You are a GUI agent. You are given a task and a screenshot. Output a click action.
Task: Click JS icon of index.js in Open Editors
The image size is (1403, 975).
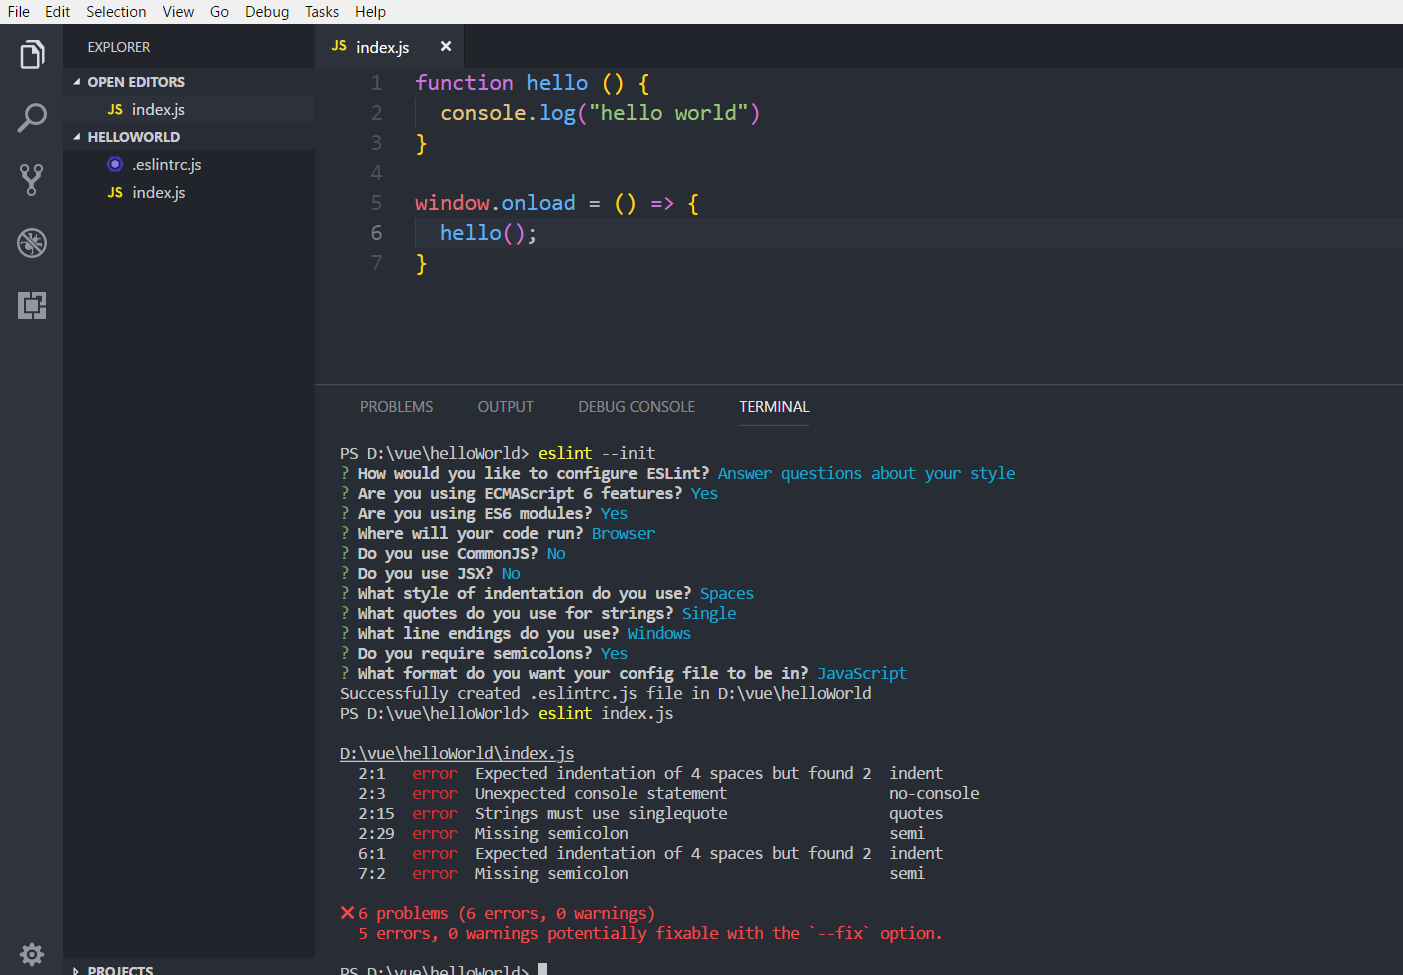pyautogui.click(x=115, y=109)
